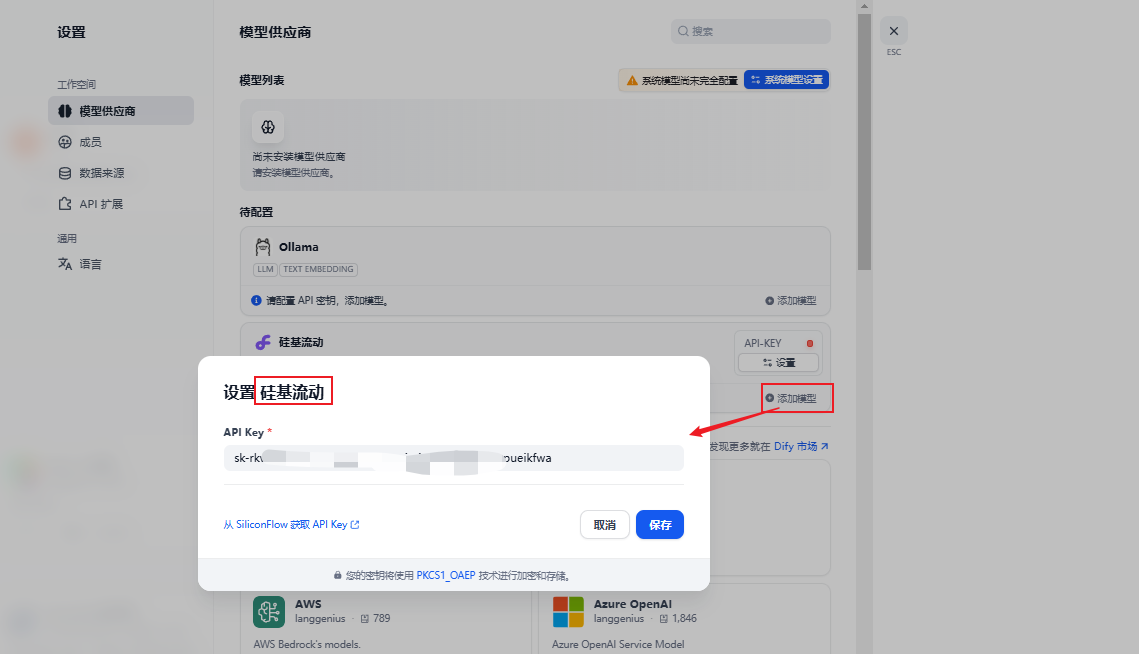Click the 系统模型尚未完全配置 warning icon
Viewport: 1139px width, 654px height.
pyautogui.click(x=632, y=81)
